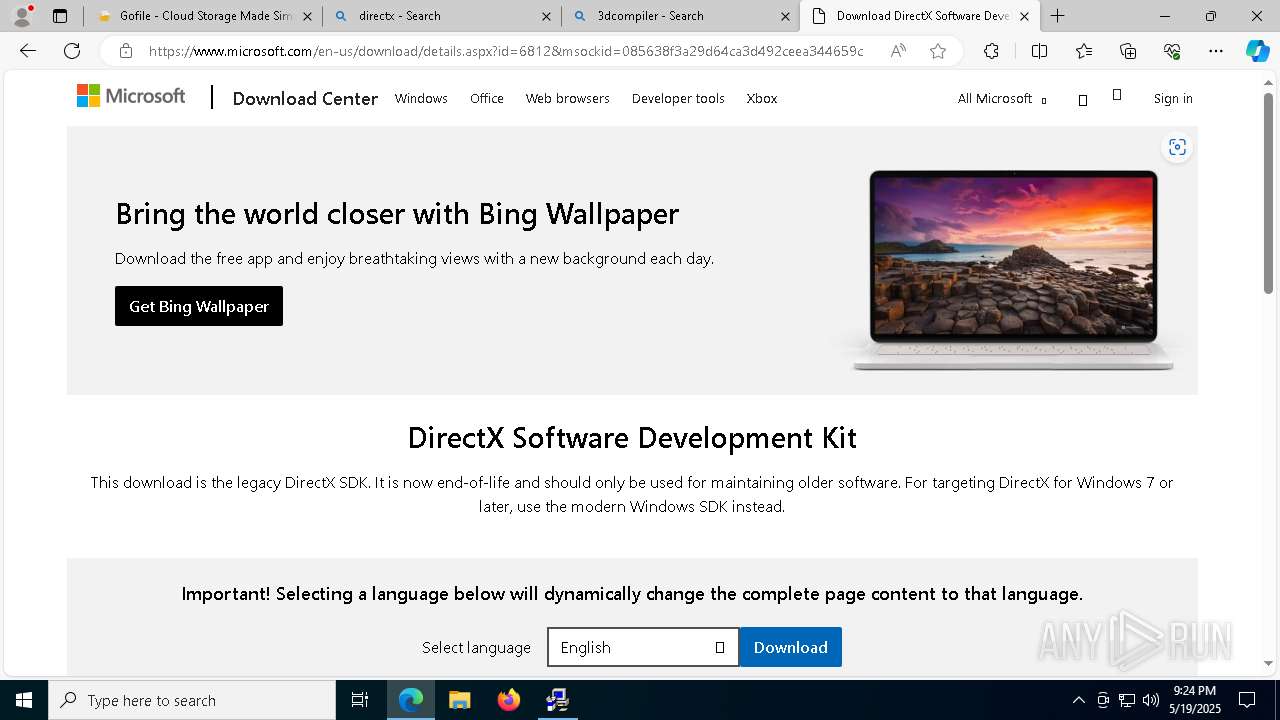The width and height of the screenshot is (1280, 720).
Task: Open Collections icon in toolbar
Action: pos(1128,51)
